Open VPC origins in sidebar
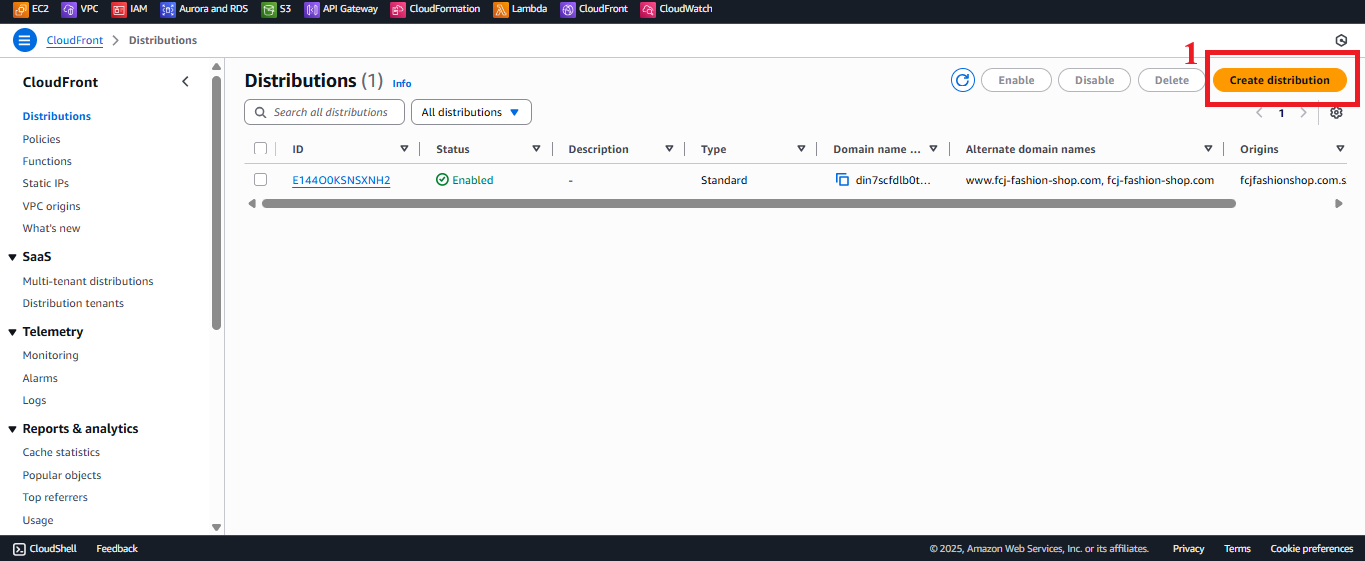Viewport: 1365px width, 561px height. click(52, 206)
